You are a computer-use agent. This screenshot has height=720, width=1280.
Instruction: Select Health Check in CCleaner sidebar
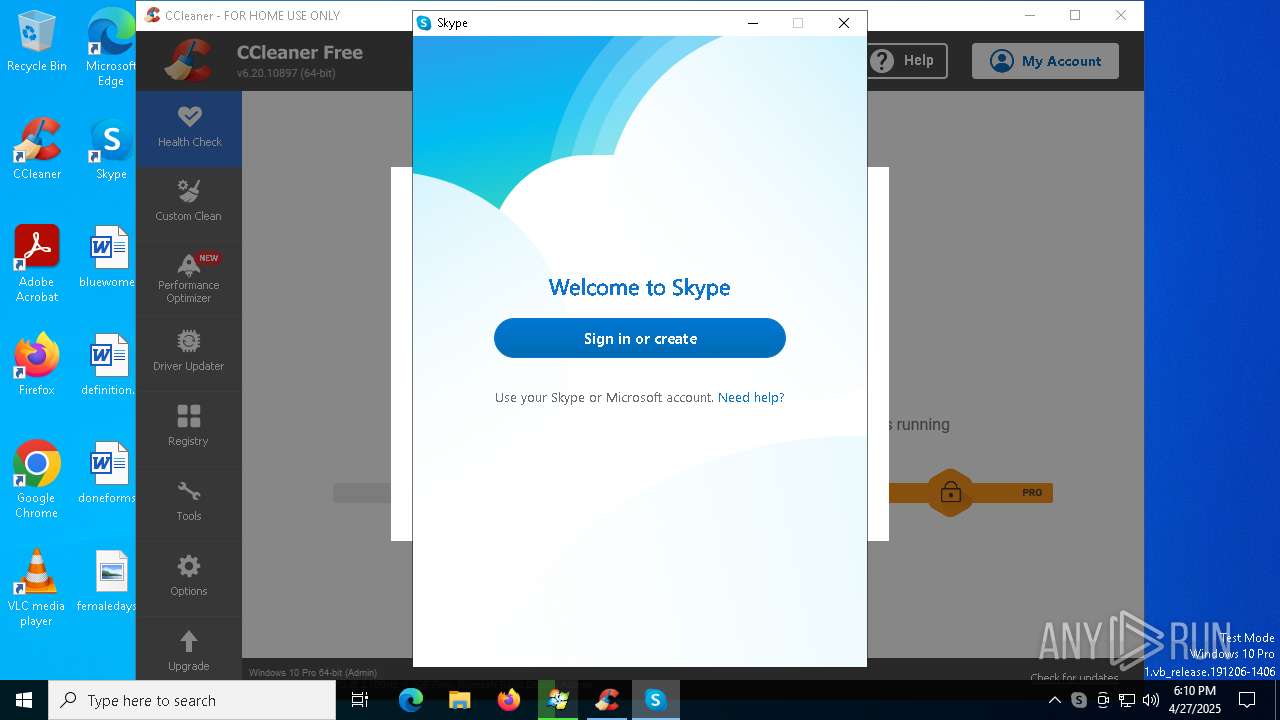point(189,128)
